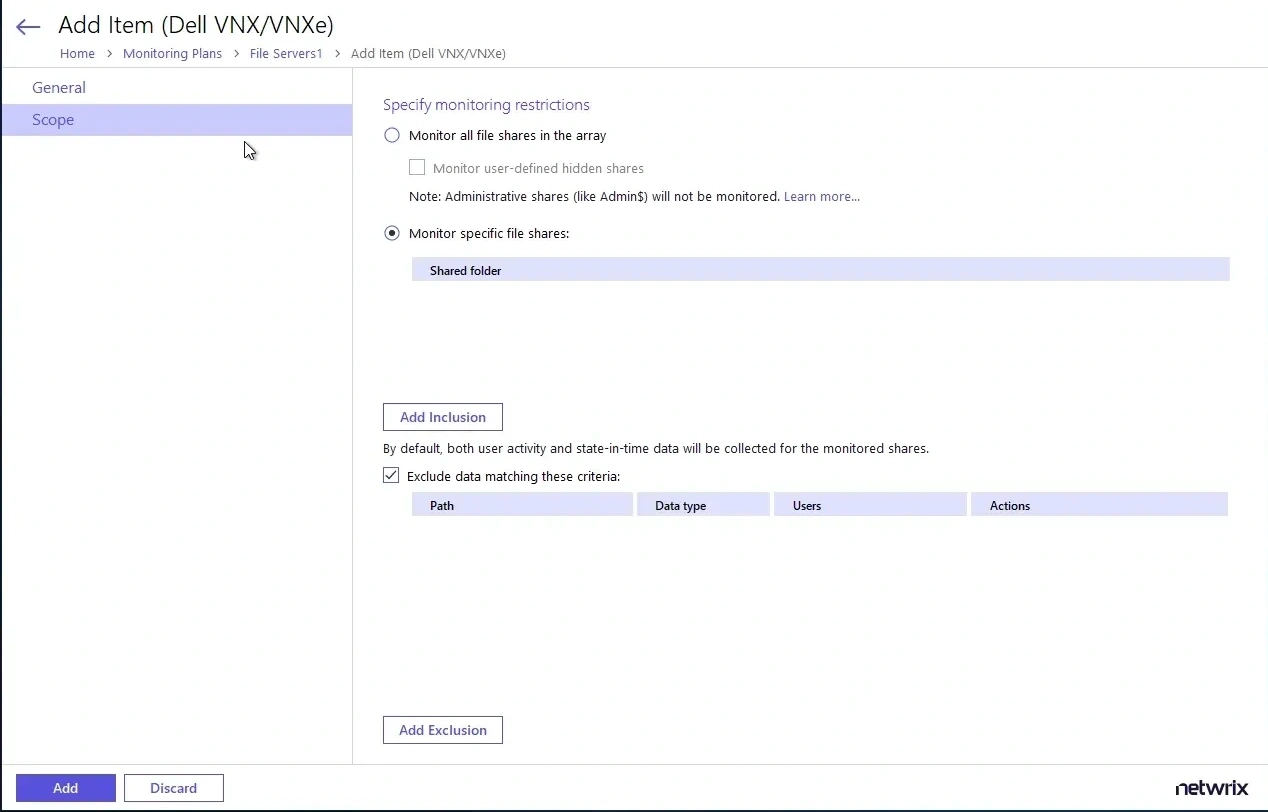1268x812 pixels.
Task: Open the General settings tab
Action: tap(59, 88)
